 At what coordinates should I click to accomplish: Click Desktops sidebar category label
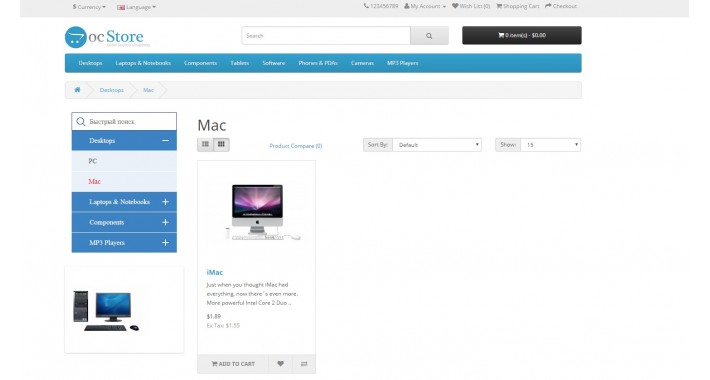tap(102, 141)
